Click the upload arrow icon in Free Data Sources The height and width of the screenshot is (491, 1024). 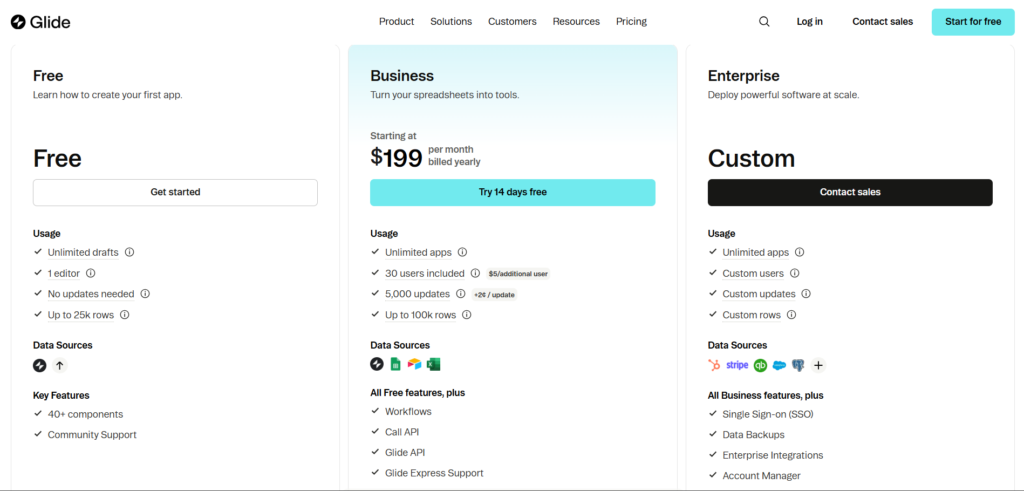(59, 366)
